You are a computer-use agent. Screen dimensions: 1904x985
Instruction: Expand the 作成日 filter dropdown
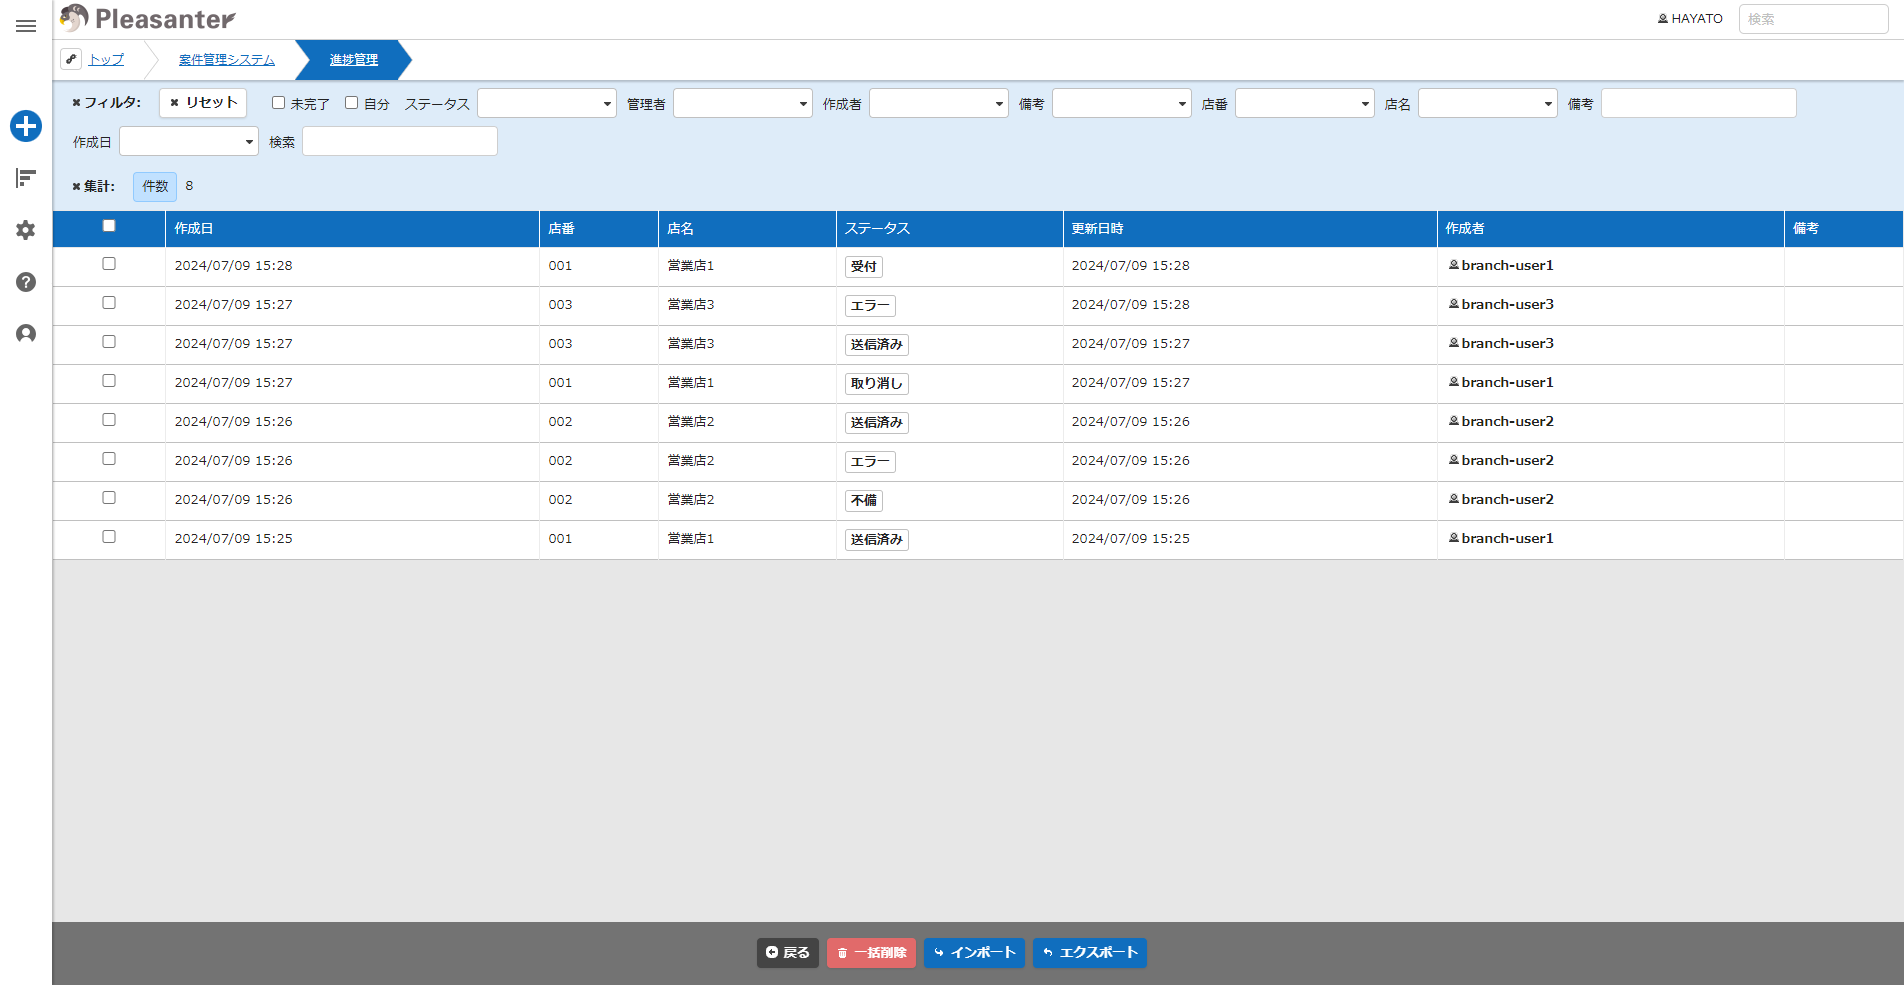(189, 141)
